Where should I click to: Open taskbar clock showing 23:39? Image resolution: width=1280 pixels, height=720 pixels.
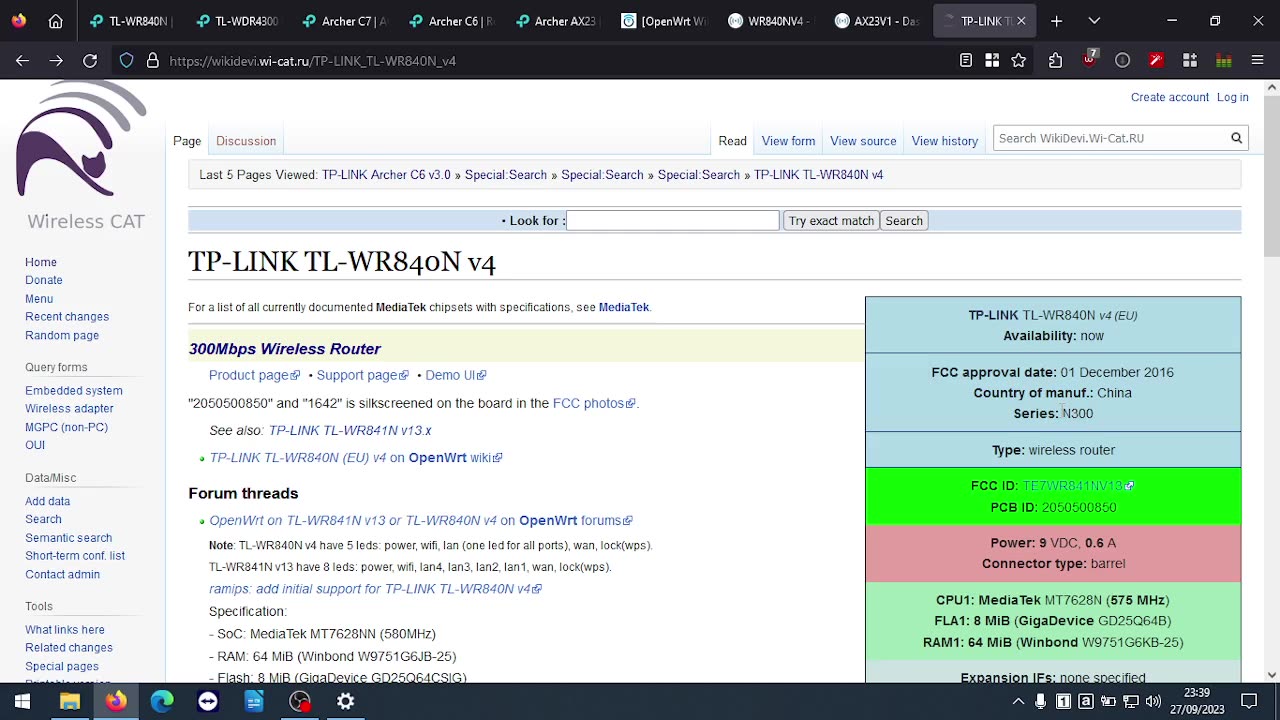pos(1196,701)
